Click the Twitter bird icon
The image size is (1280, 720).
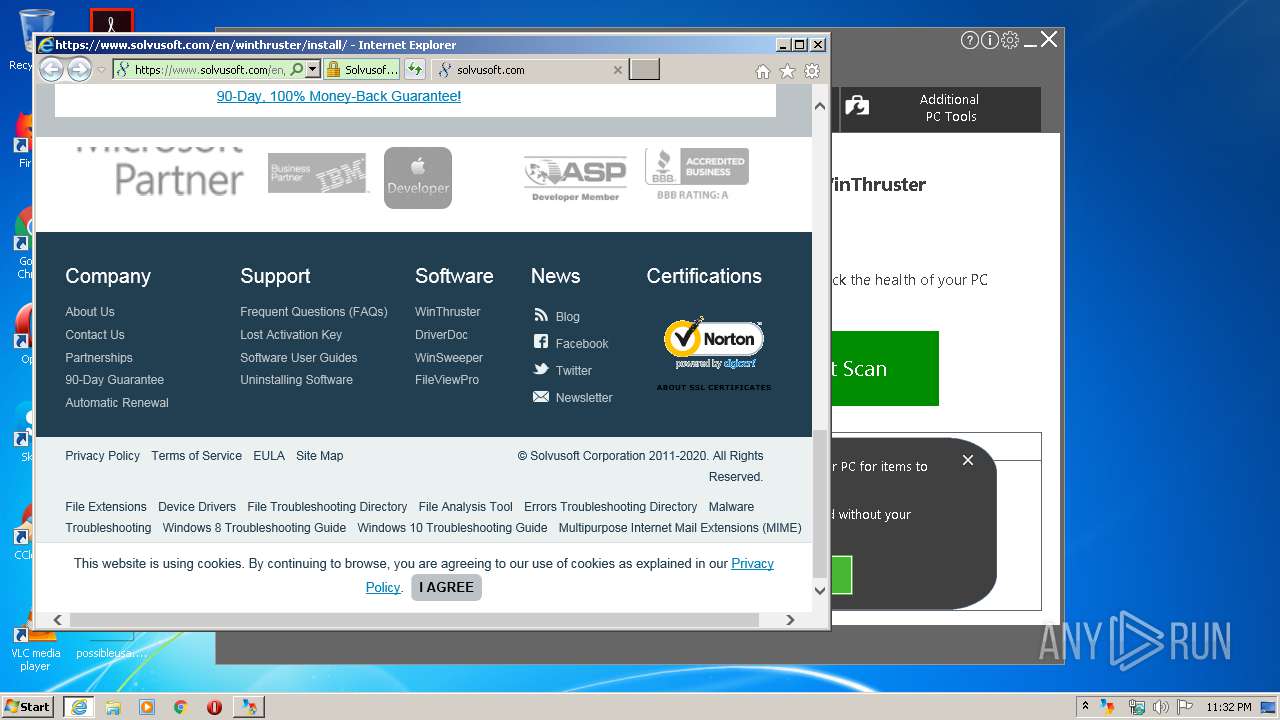(x=541, y=369)
